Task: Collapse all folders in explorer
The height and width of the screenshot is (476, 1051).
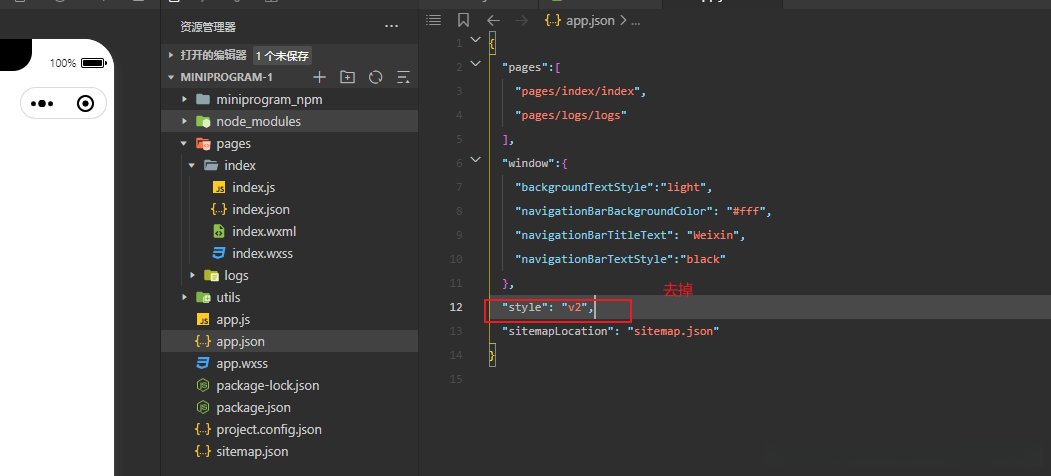Action: 404,77
